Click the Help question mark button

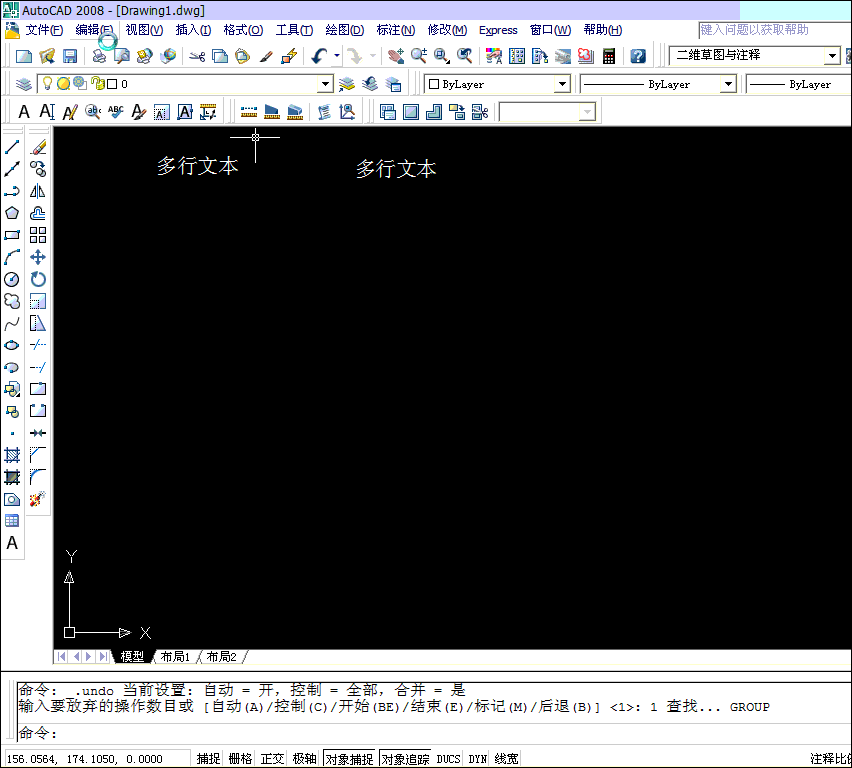point(637,55)
